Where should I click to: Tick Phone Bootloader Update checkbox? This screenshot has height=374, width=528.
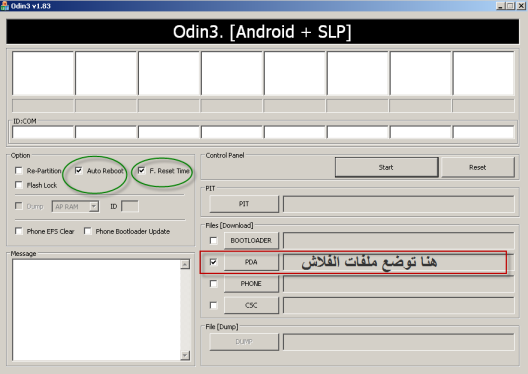click(88, 231)
